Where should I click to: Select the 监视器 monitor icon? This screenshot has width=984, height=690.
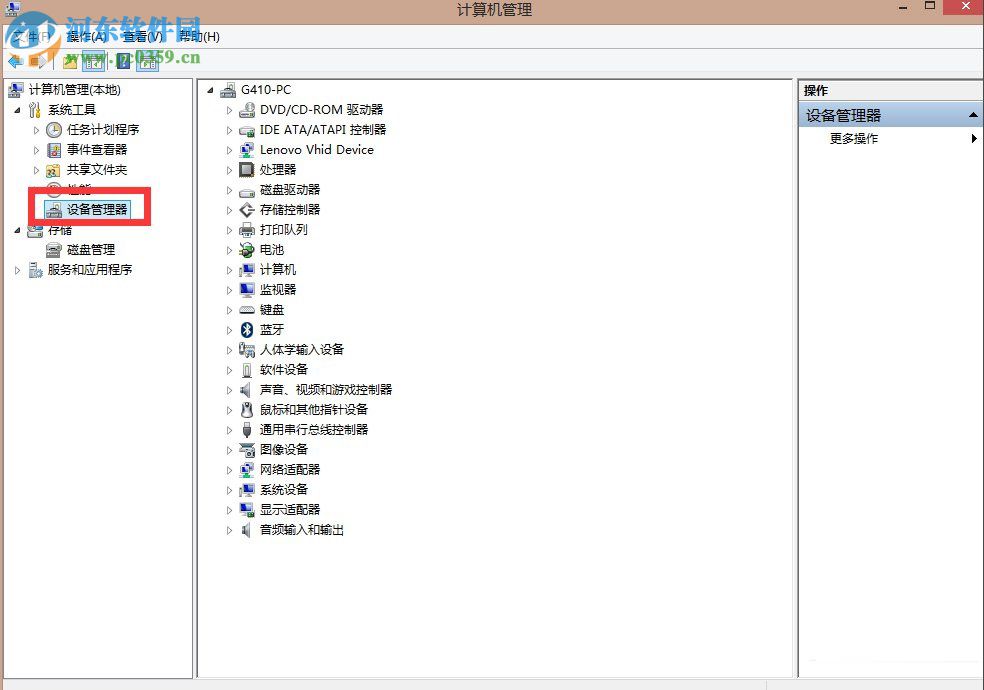pyautogui.click(x=247, y=290)
